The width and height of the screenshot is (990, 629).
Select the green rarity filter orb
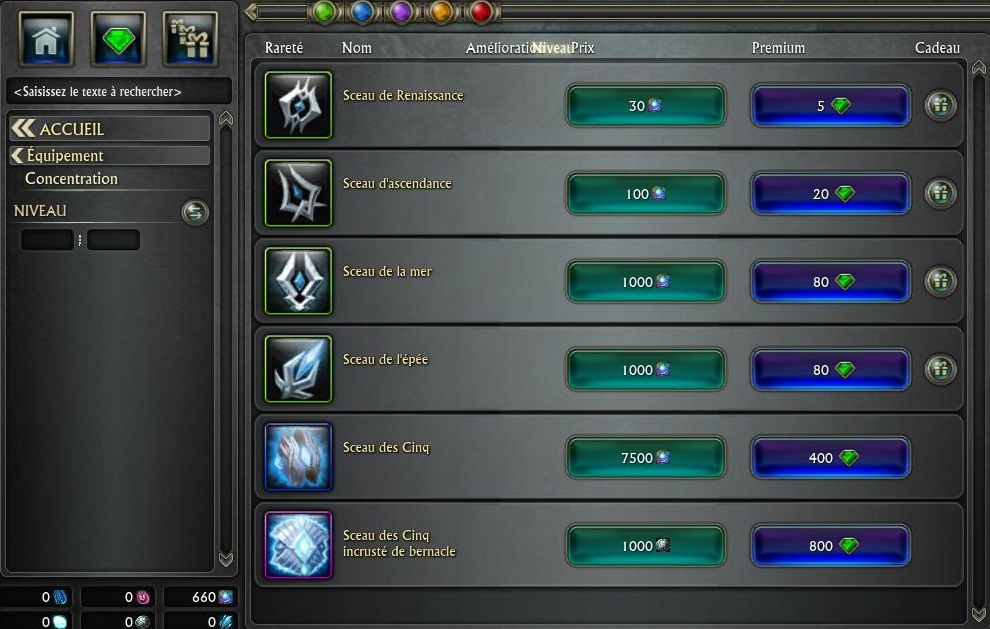point(324,11)
